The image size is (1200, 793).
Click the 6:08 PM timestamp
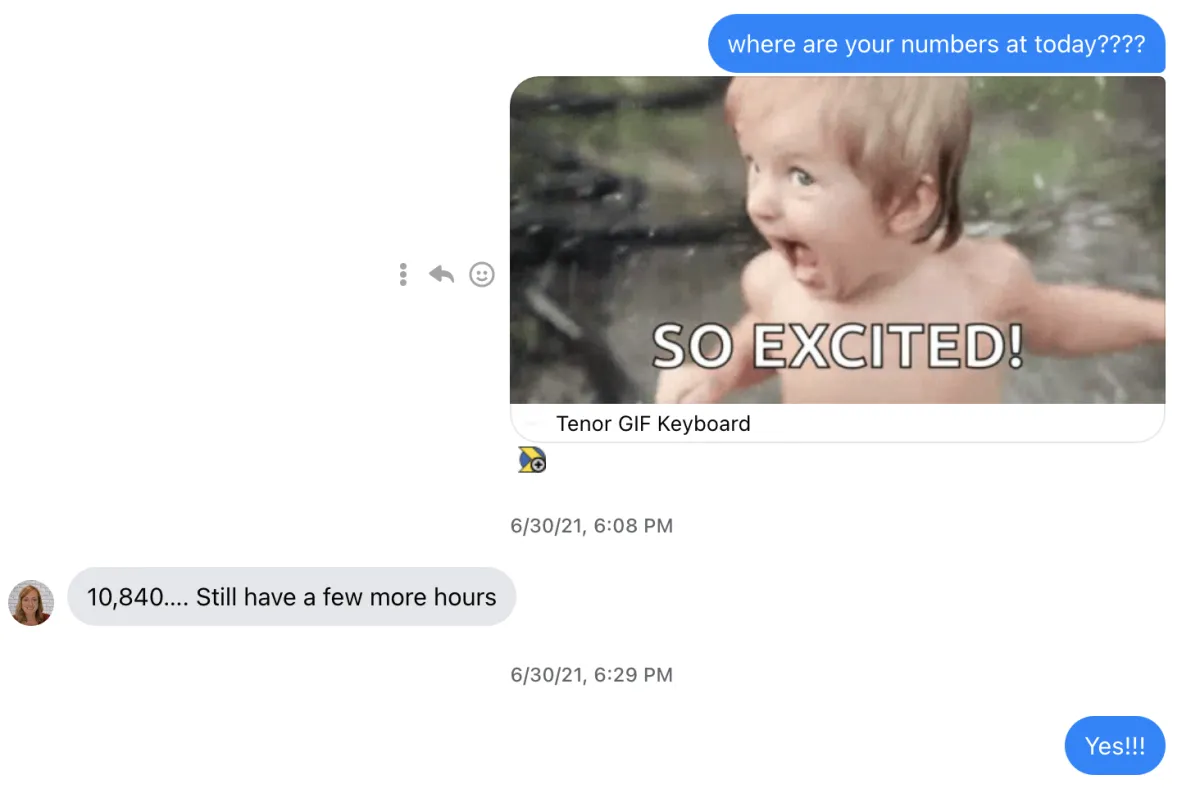point(591,526)
